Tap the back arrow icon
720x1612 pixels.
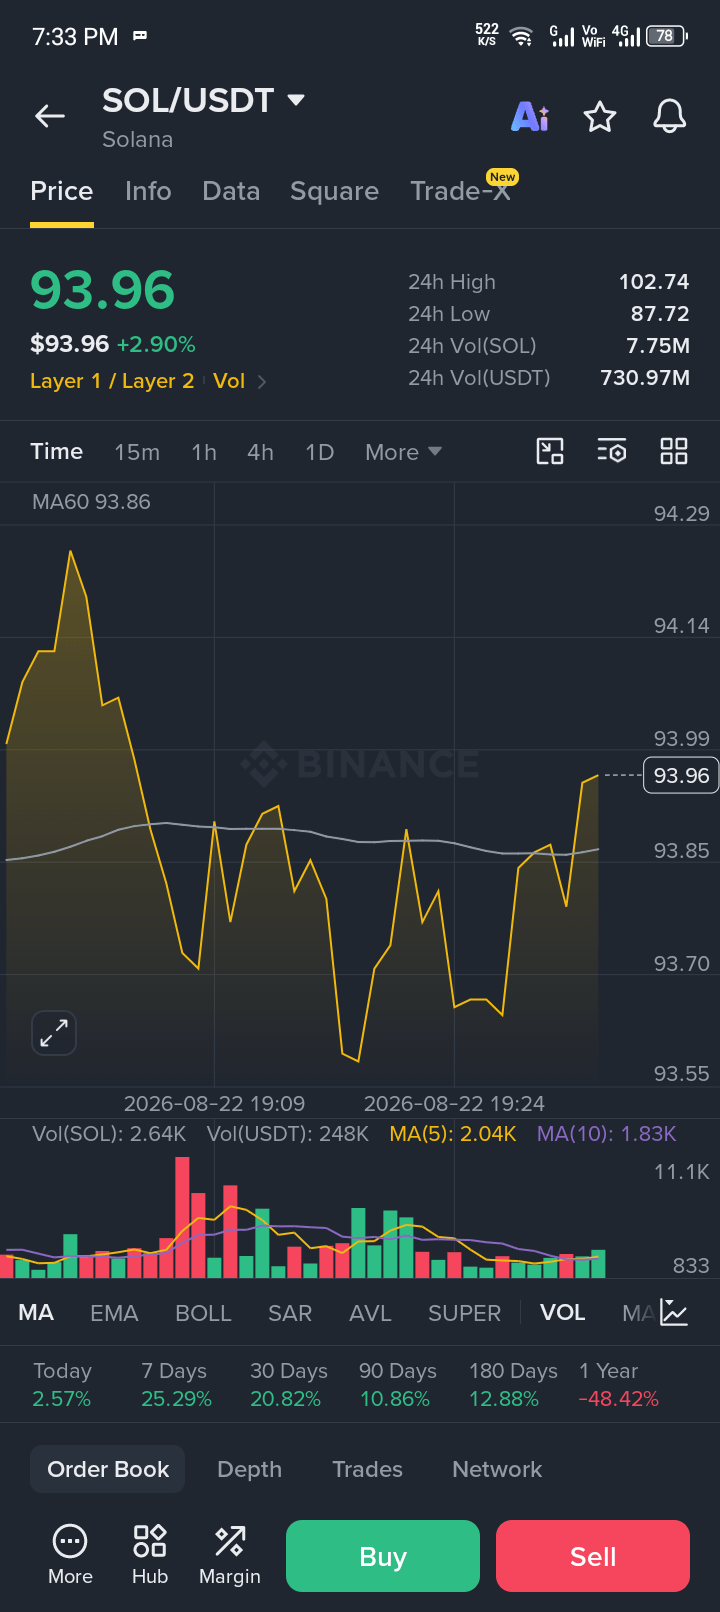(x=50, y=116)
